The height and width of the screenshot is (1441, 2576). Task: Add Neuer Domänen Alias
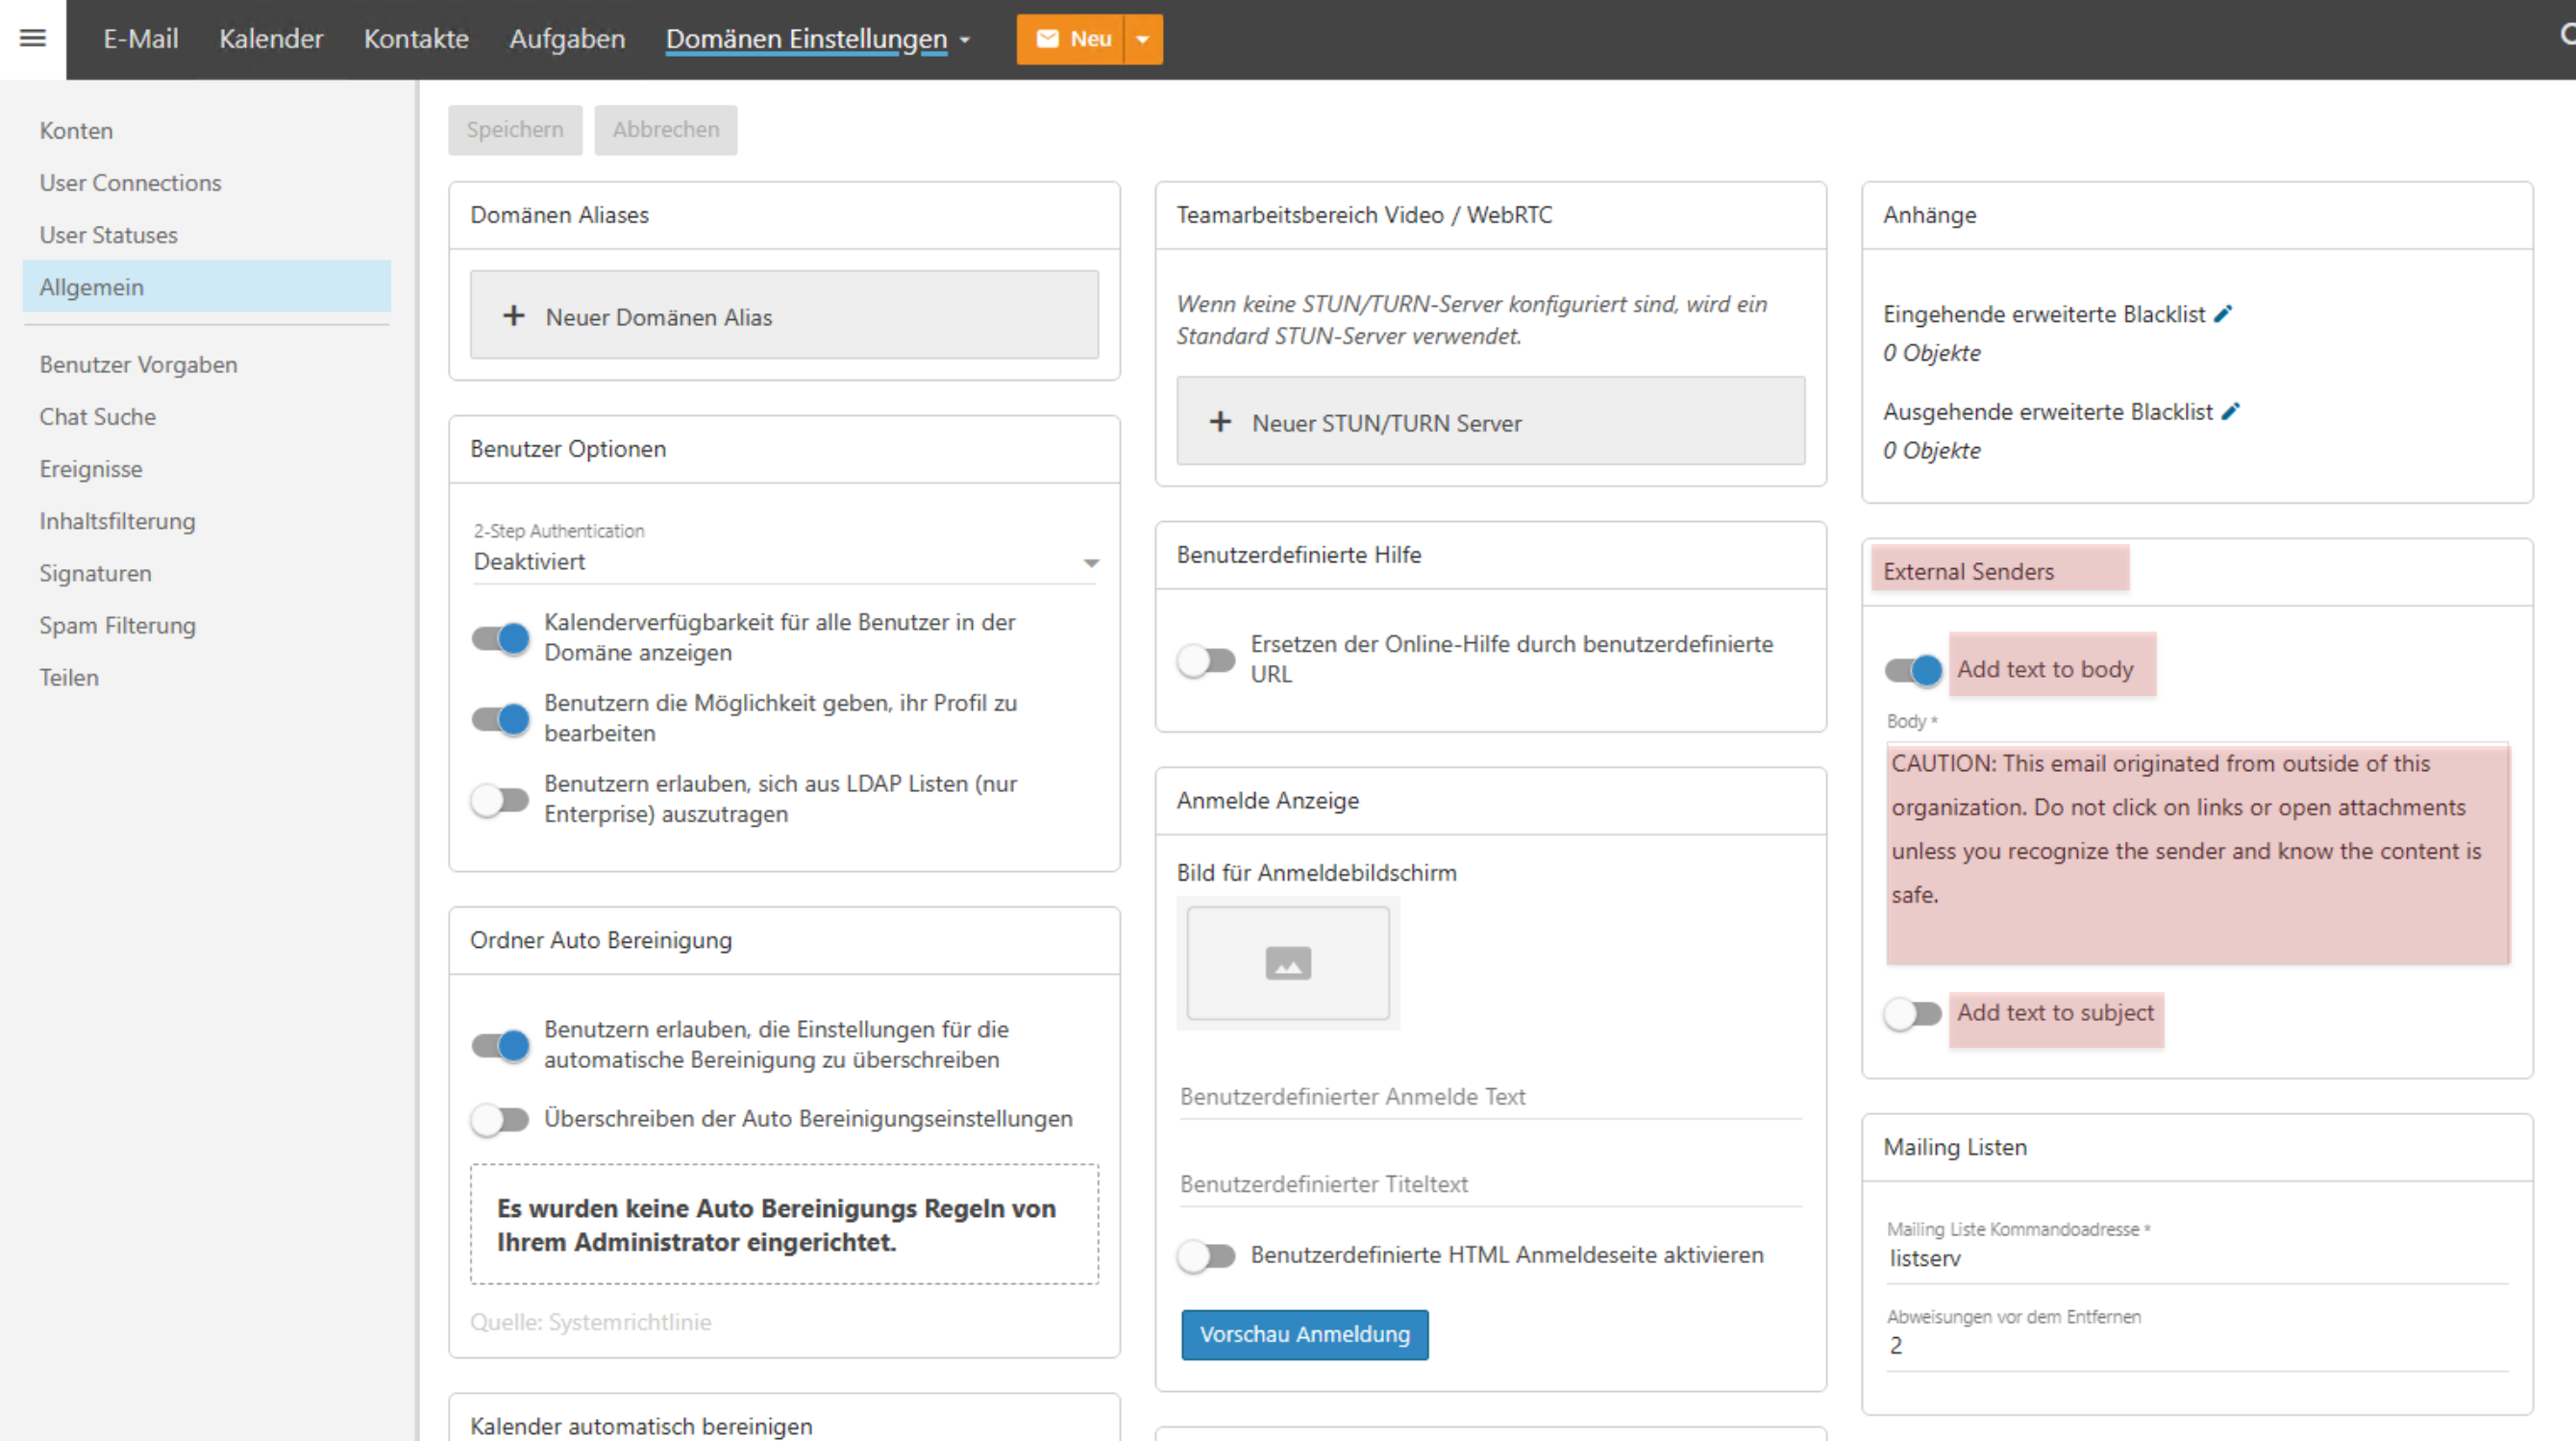(x=785, y=315)
